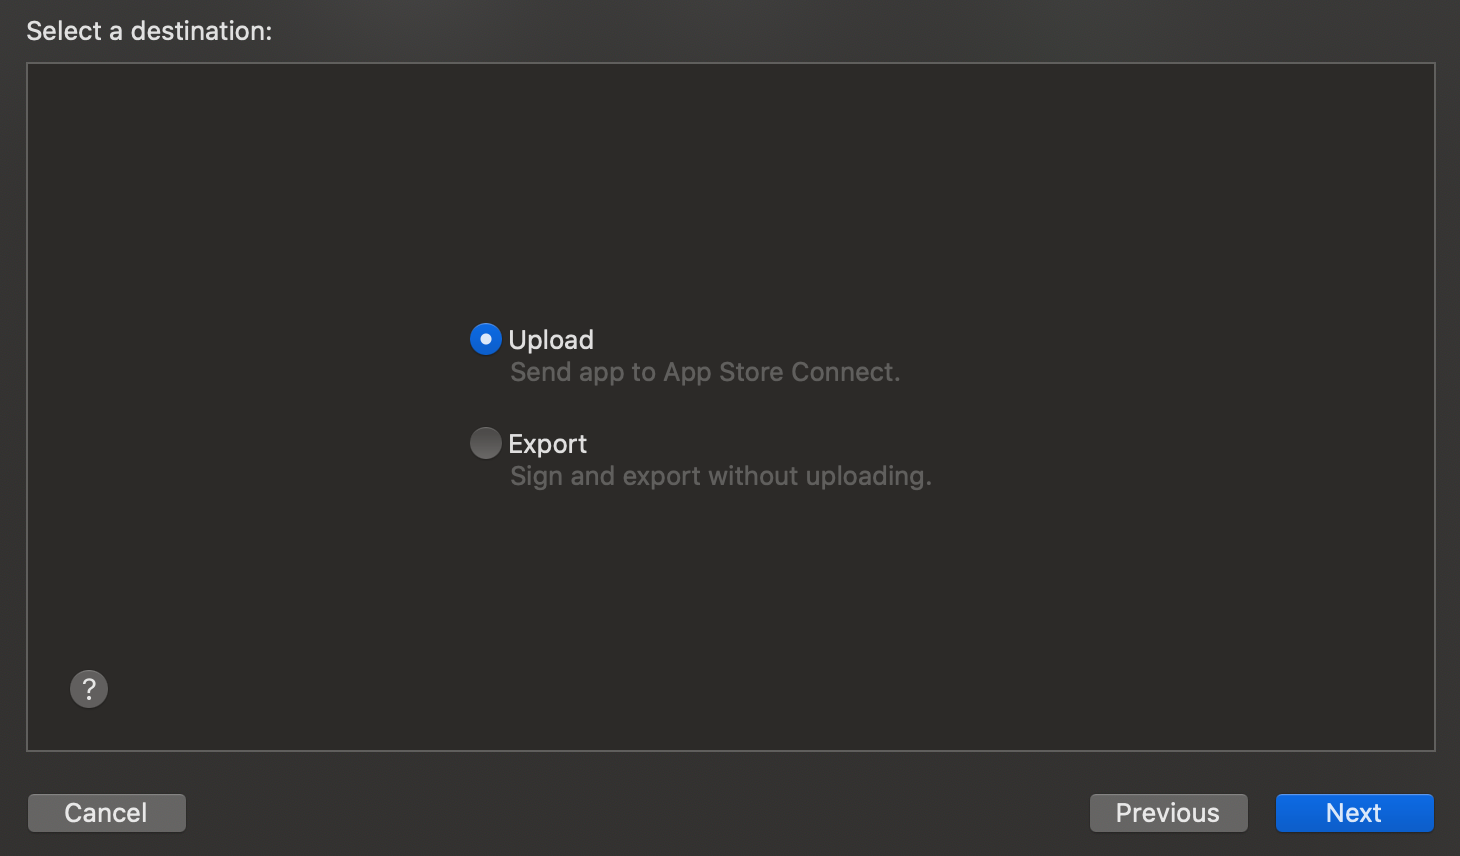Click "Sign and export without uploading." description
The width and height of the screenshot is (1460, 856).
720,476
